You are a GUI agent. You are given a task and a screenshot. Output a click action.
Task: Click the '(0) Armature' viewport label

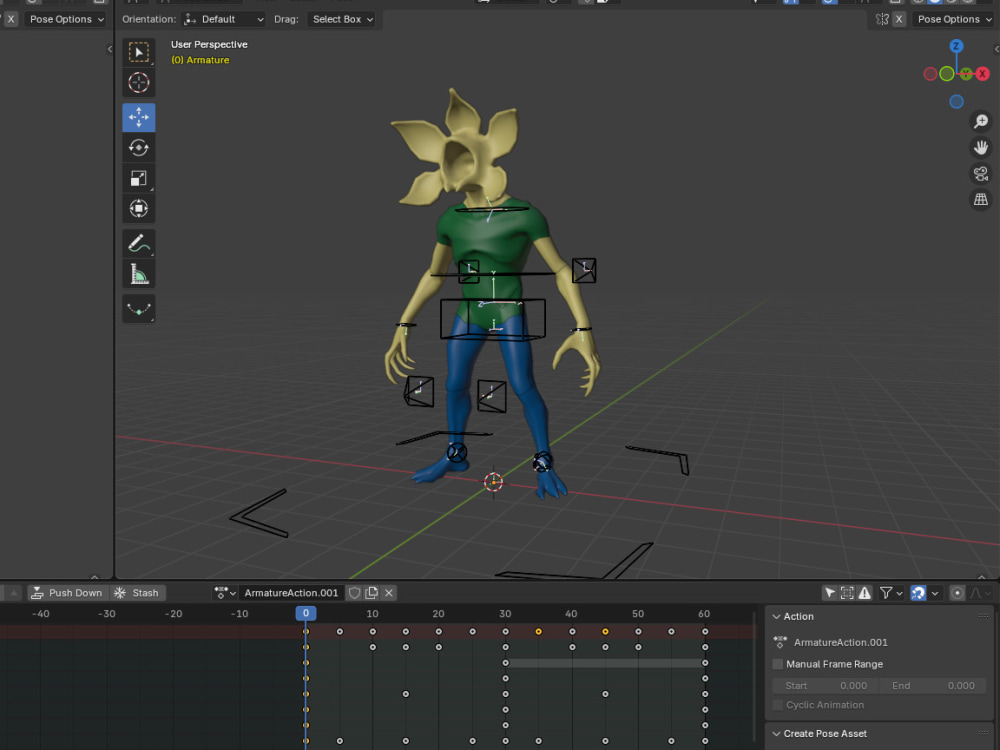(200, 60)
